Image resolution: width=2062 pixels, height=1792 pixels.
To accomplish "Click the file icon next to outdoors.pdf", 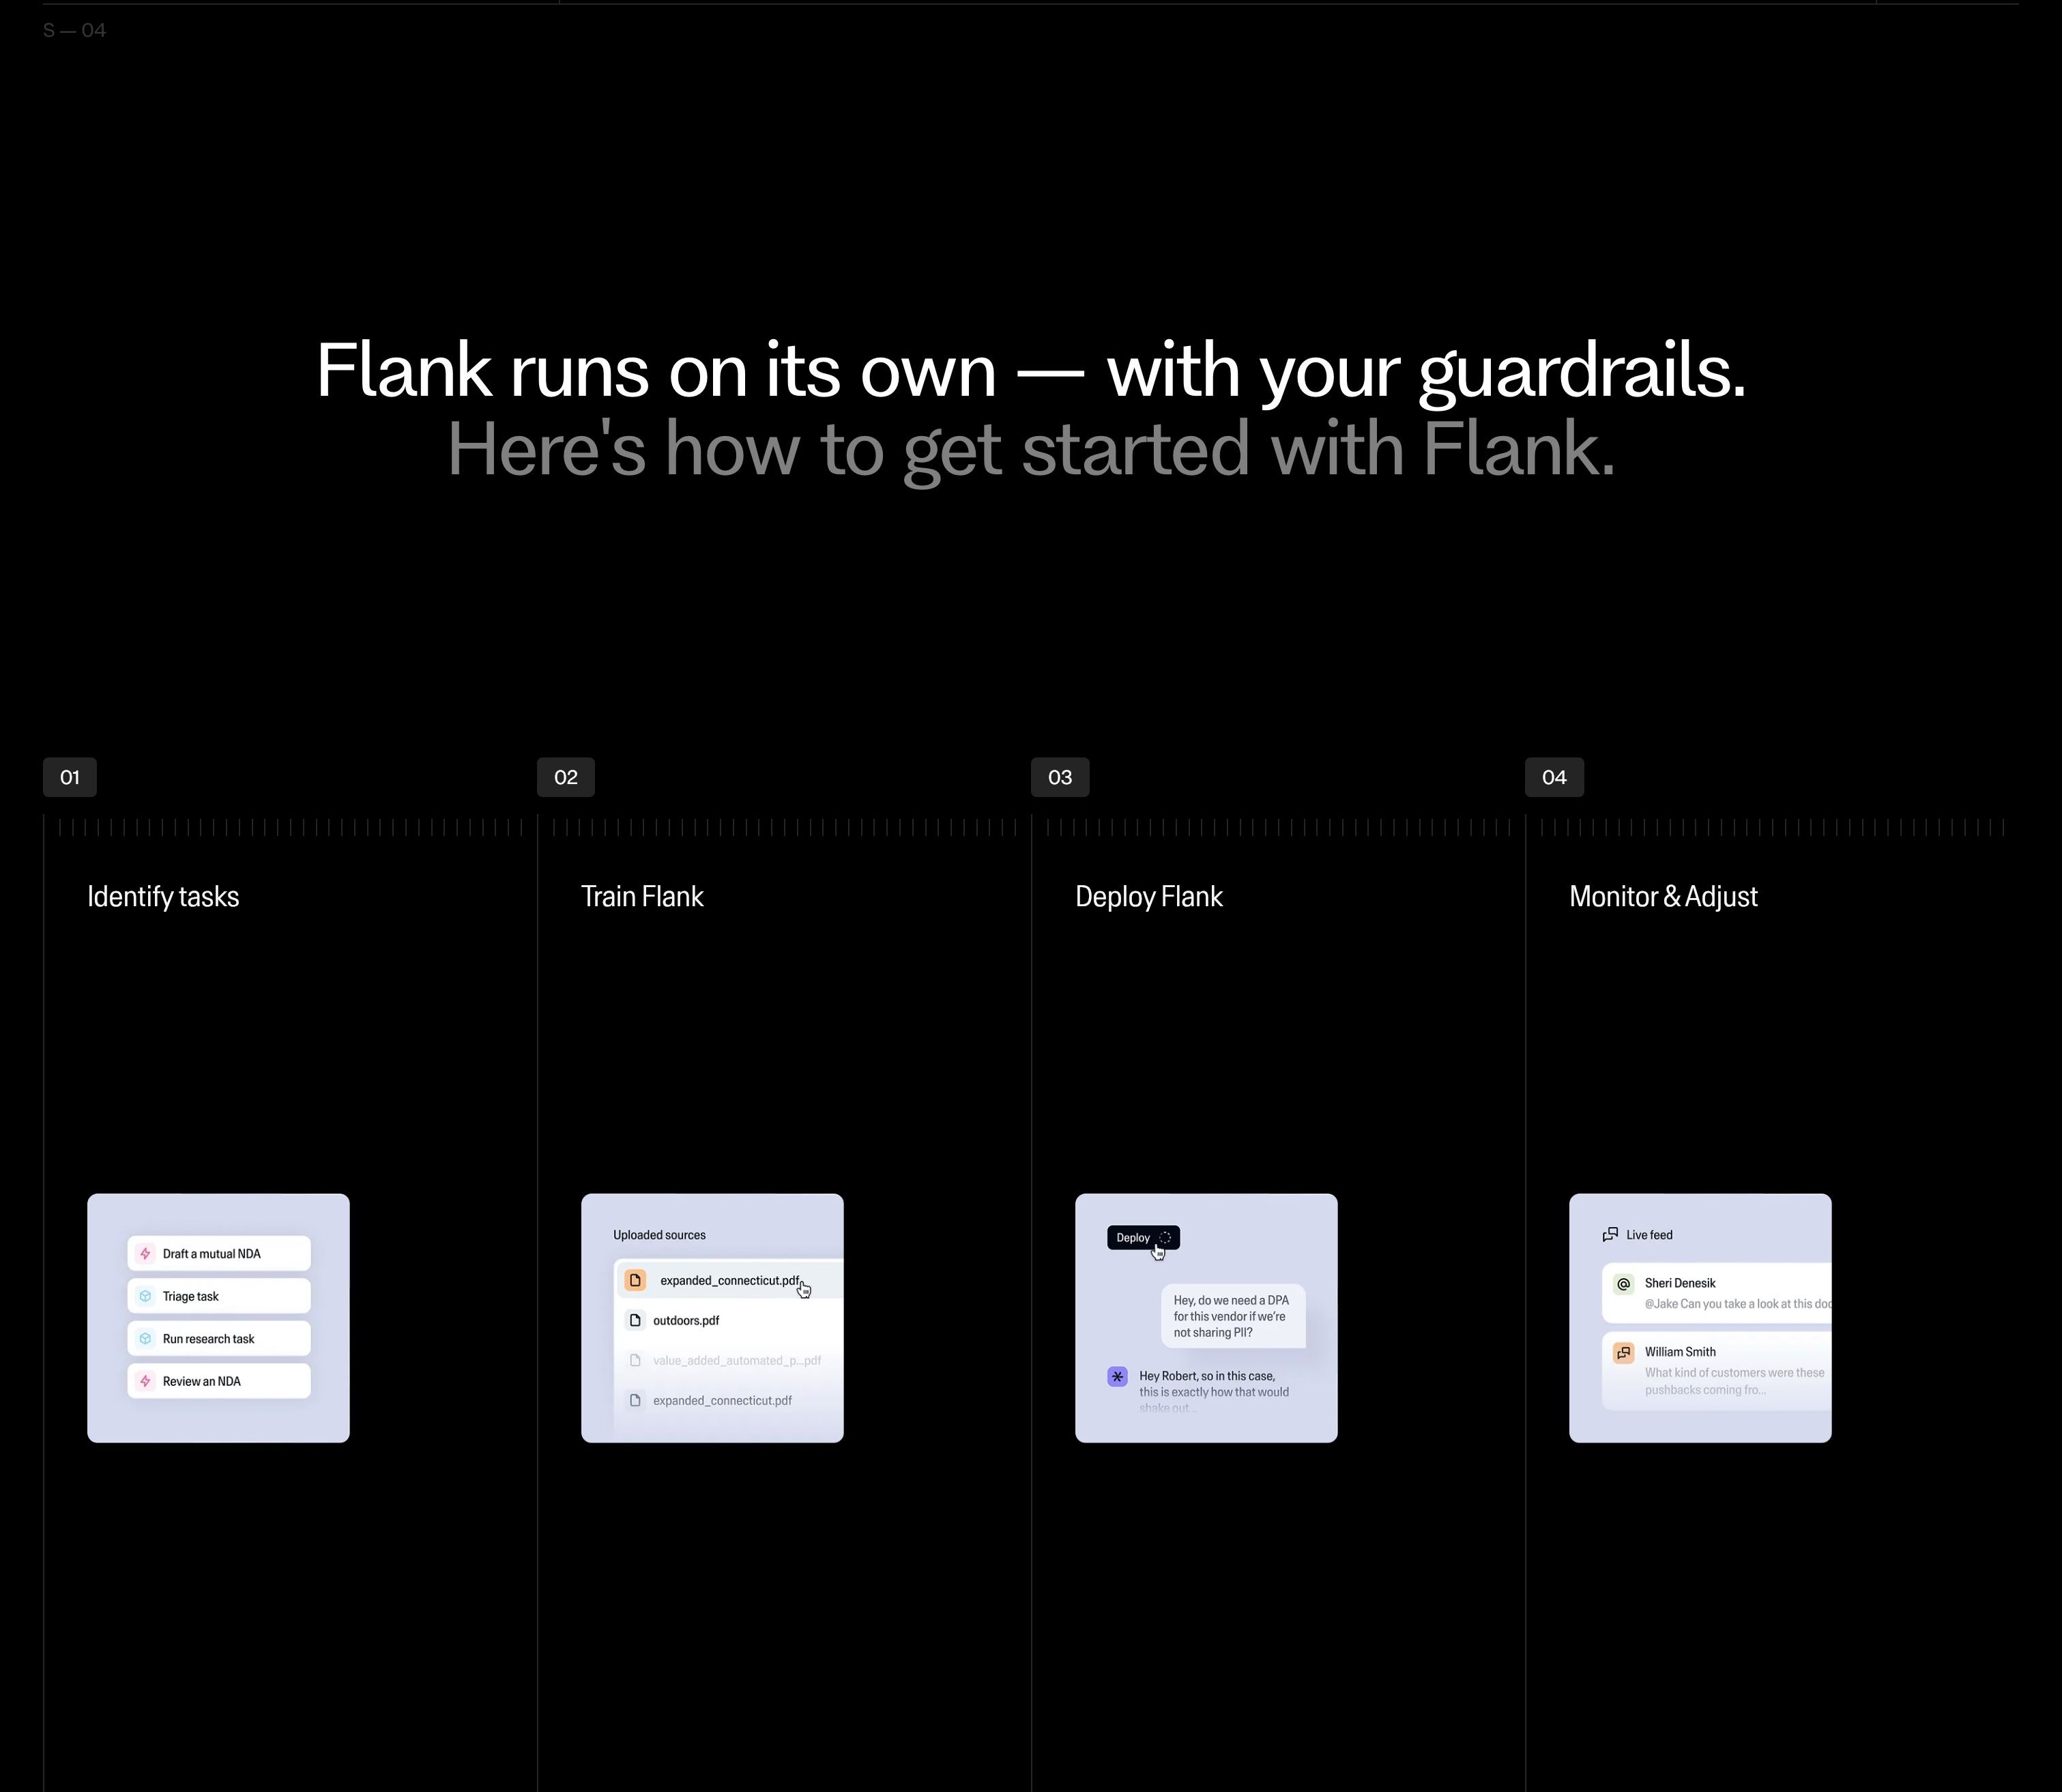I will point(635,1320).
